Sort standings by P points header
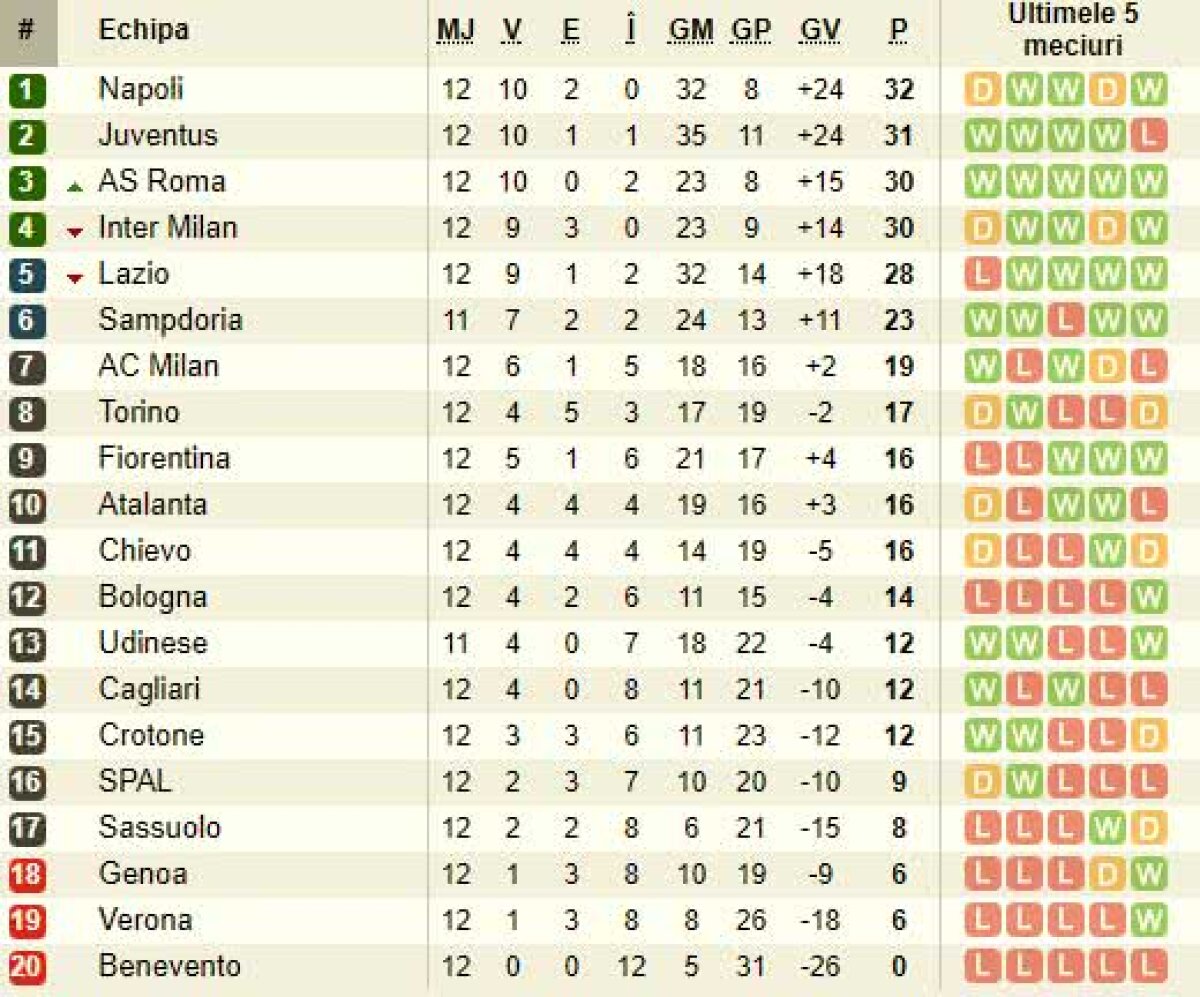Screen dimensions: 1200x997 [898, 31]
